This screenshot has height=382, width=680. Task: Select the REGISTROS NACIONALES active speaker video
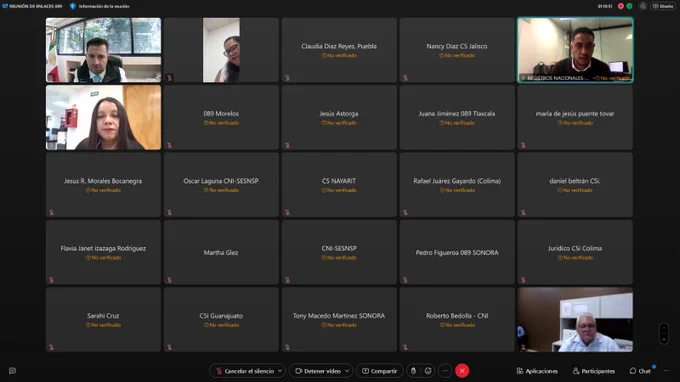tap(575, 50)
